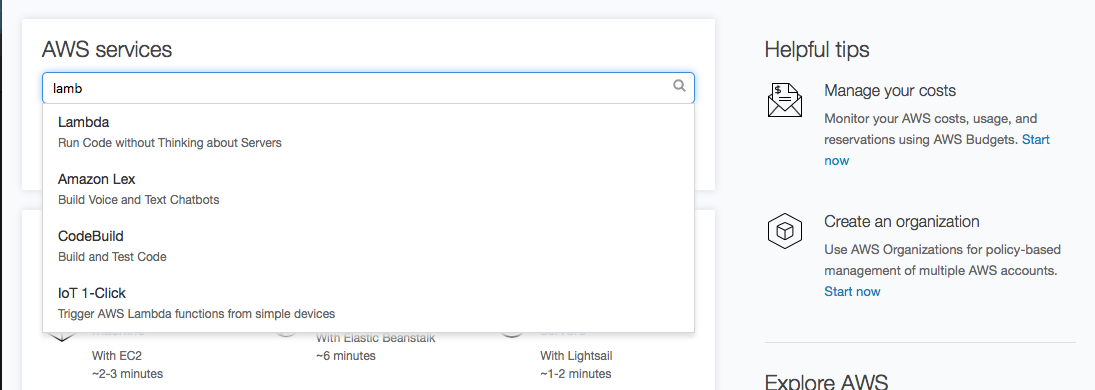Click the Manage your costs envelope icon
This screenshot has height=390, width=1095.
784,100
